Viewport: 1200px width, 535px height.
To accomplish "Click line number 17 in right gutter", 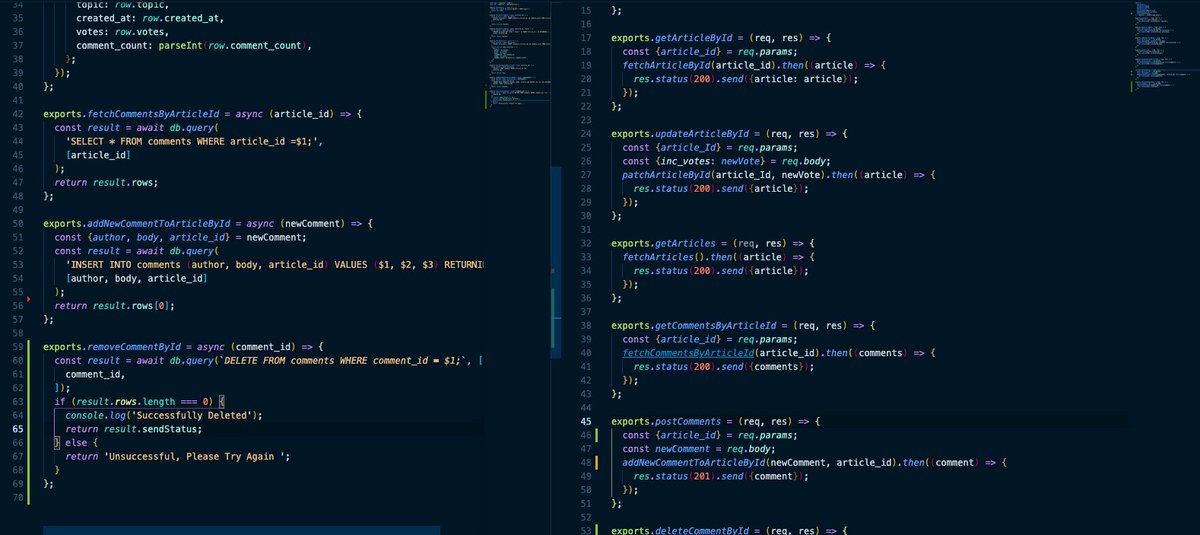I will click(585, 38).
